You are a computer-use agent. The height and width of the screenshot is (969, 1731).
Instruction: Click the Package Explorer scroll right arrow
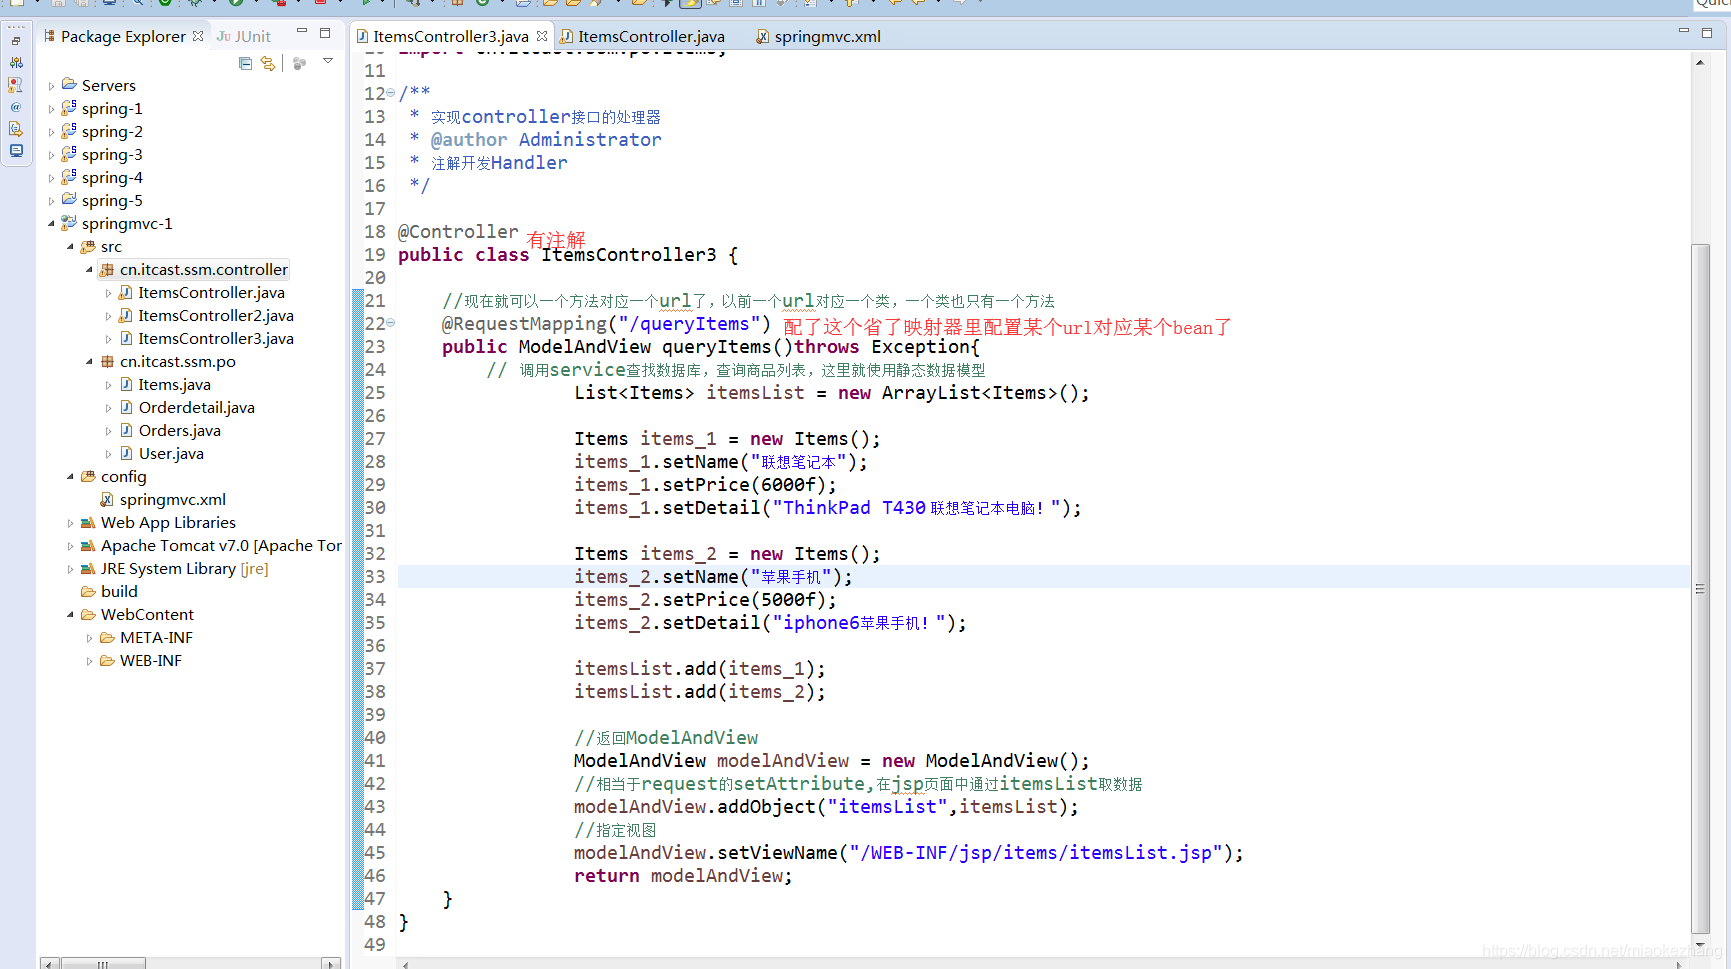point(331,964)
